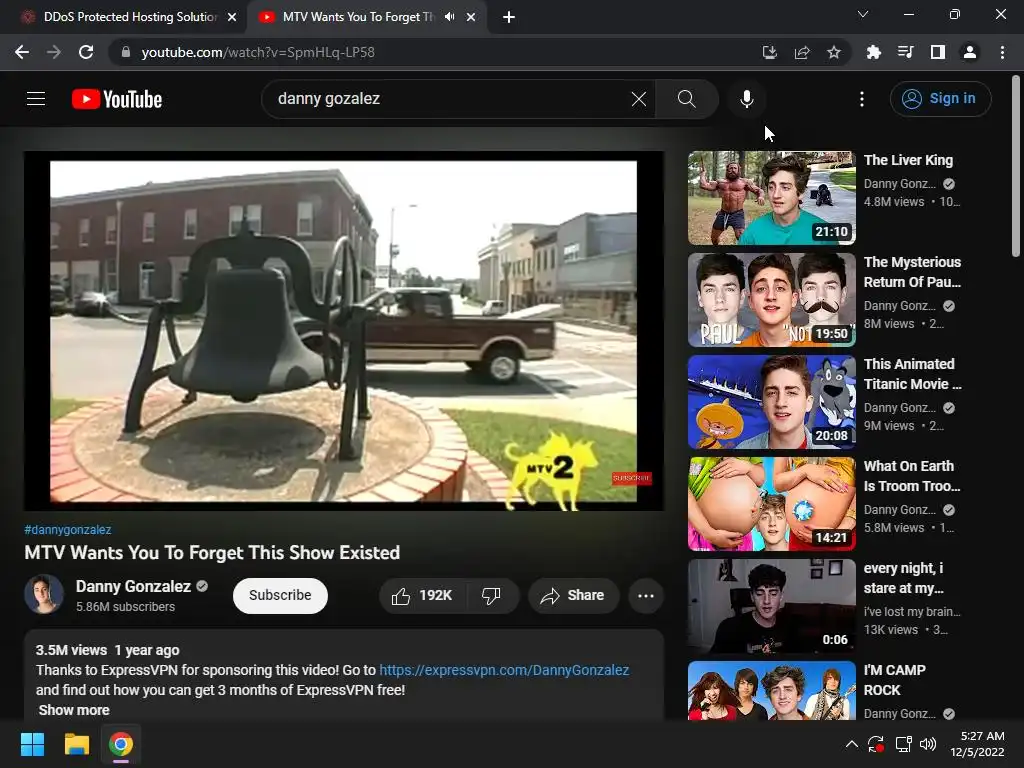The height and width of the screenshot is (768, 1024).
Task: Open Danny Gonzalez channel avatar
Action: coord(44,594)
